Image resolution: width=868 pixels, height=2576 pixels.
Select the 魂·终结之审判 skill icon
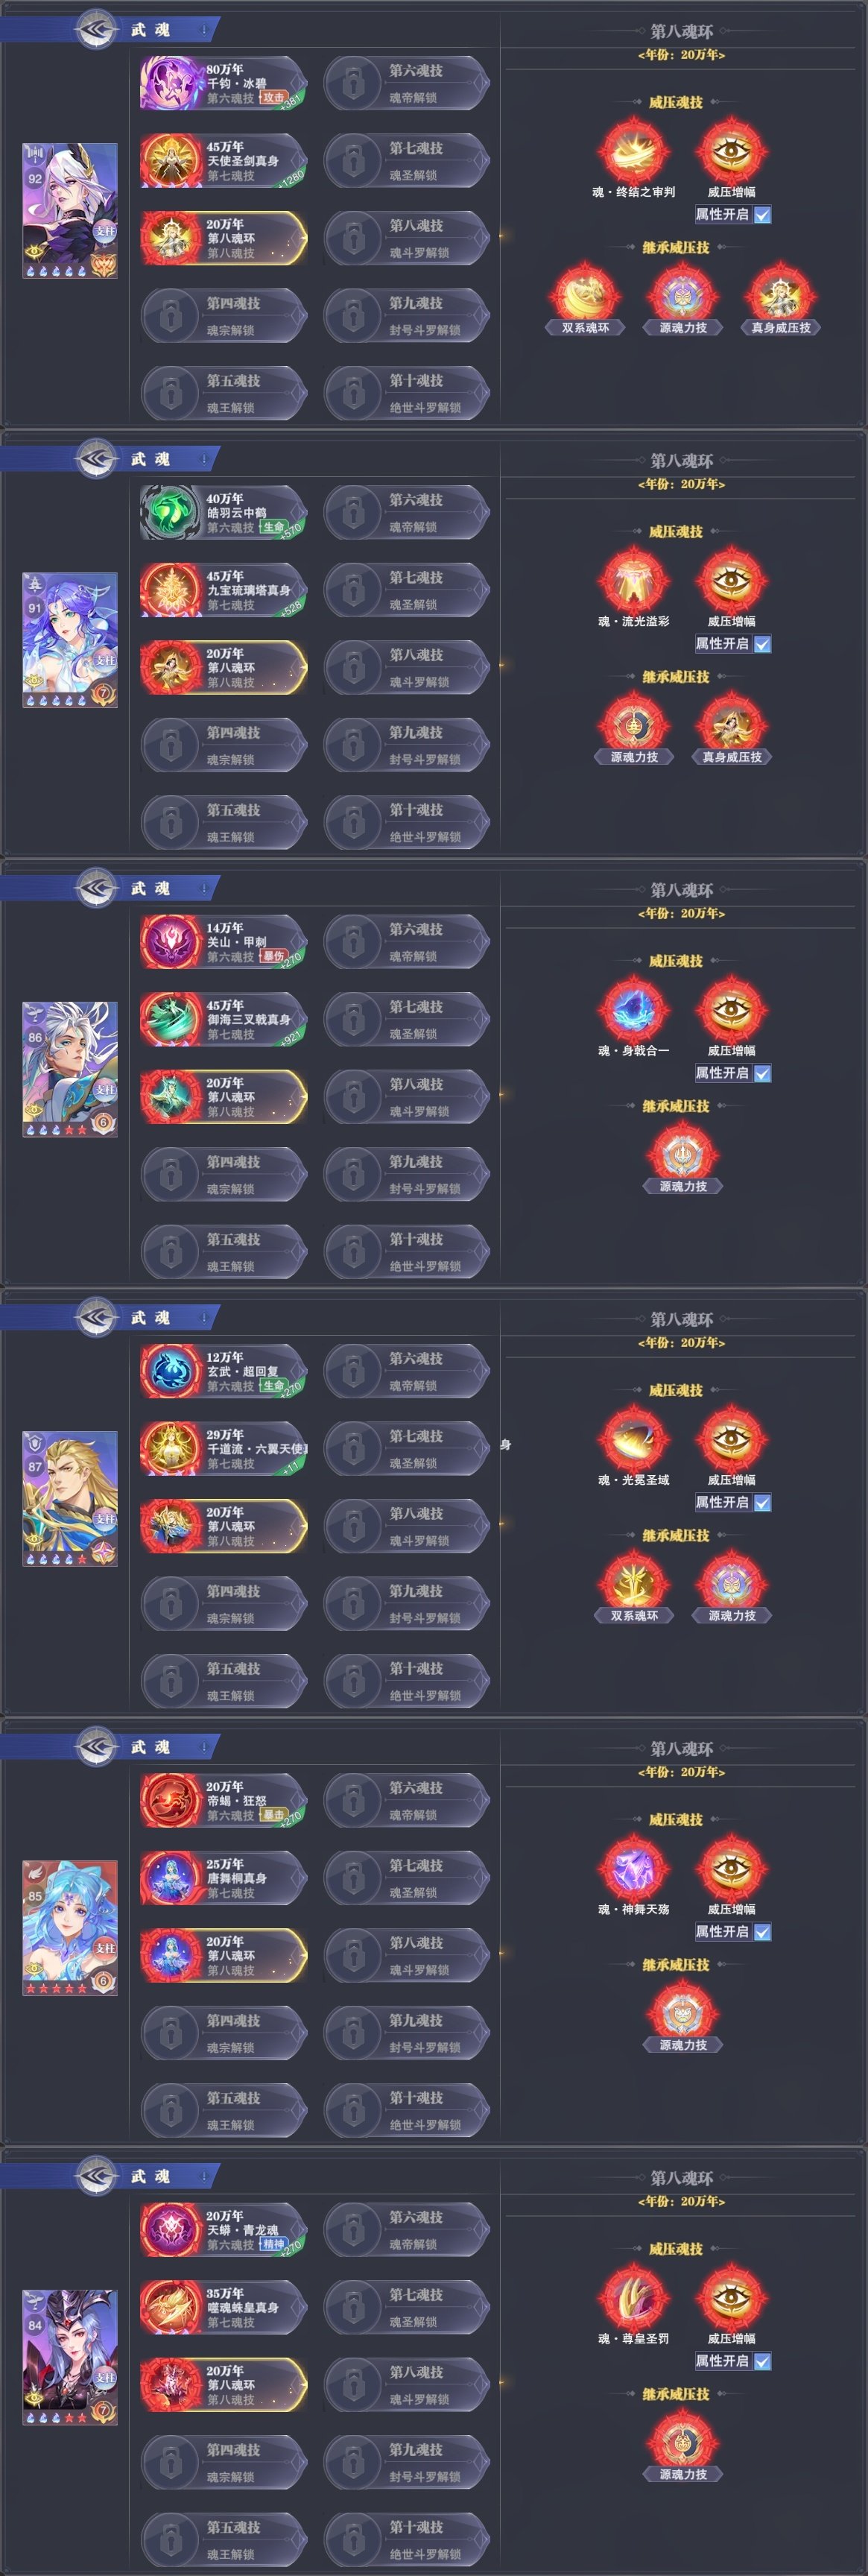(x=633, y=152)
